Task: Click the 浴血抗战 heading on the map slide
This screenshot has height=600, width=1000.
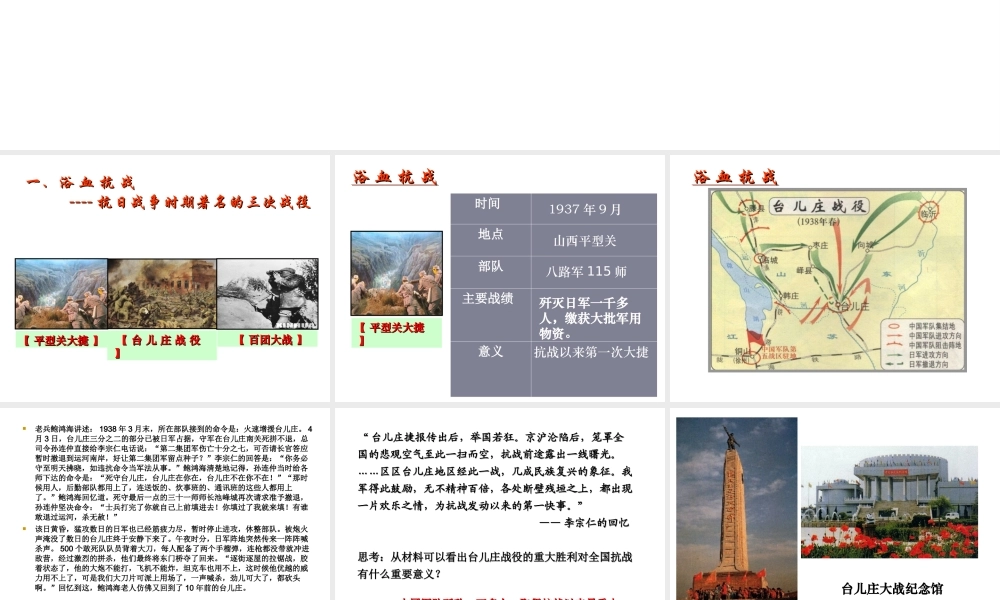Action: tap(735, 177)
